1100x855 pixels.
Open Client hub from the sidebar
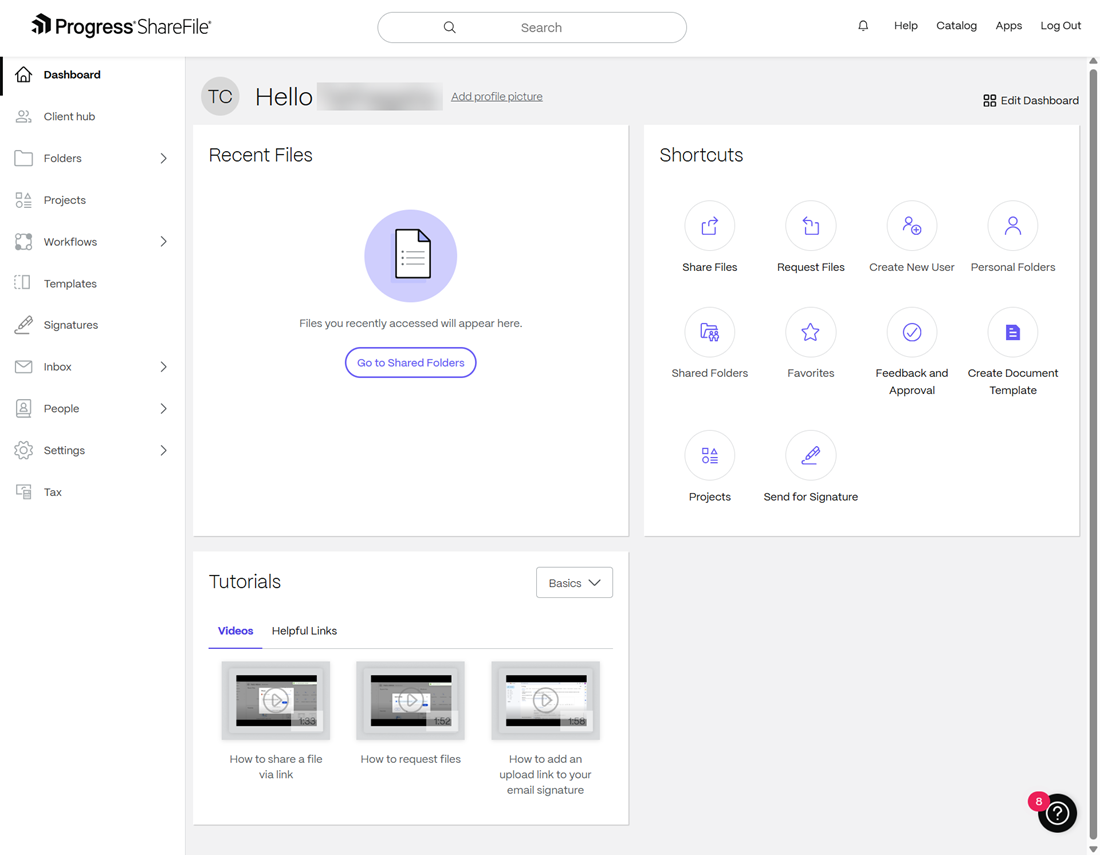click(69, 117)
